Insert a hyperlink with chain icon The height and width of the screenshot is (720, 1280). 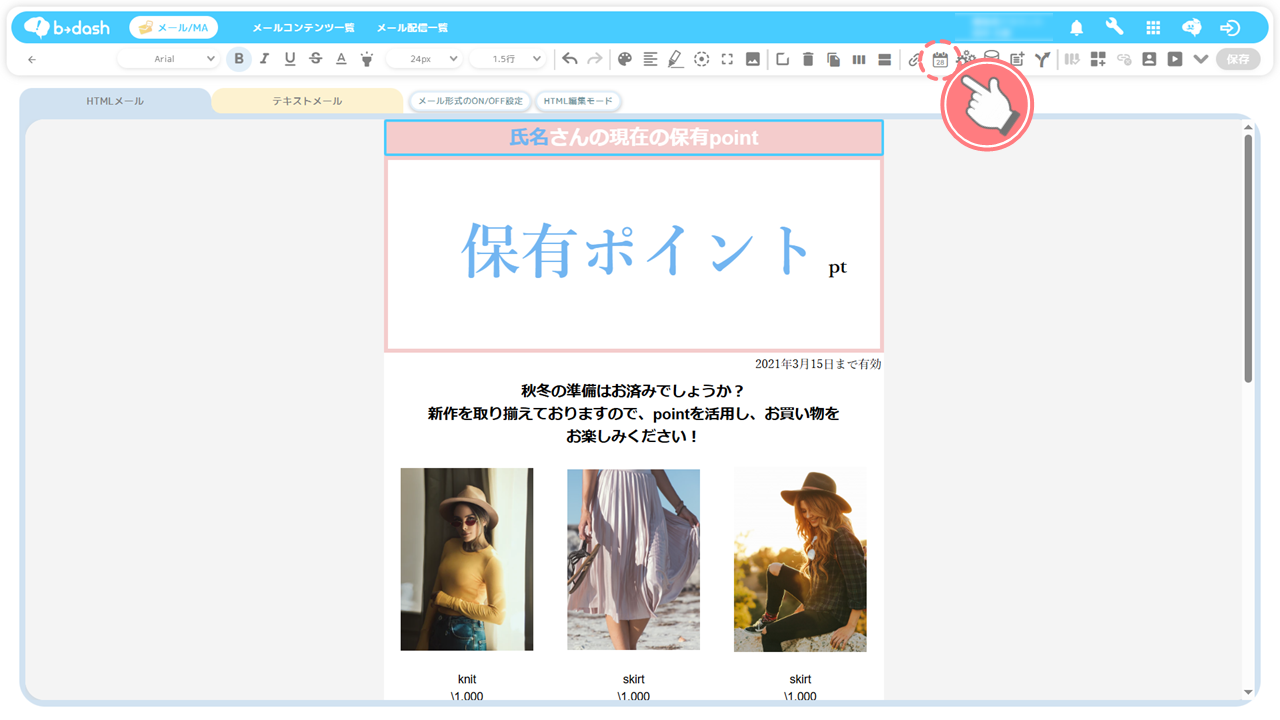tap(914, 59)
